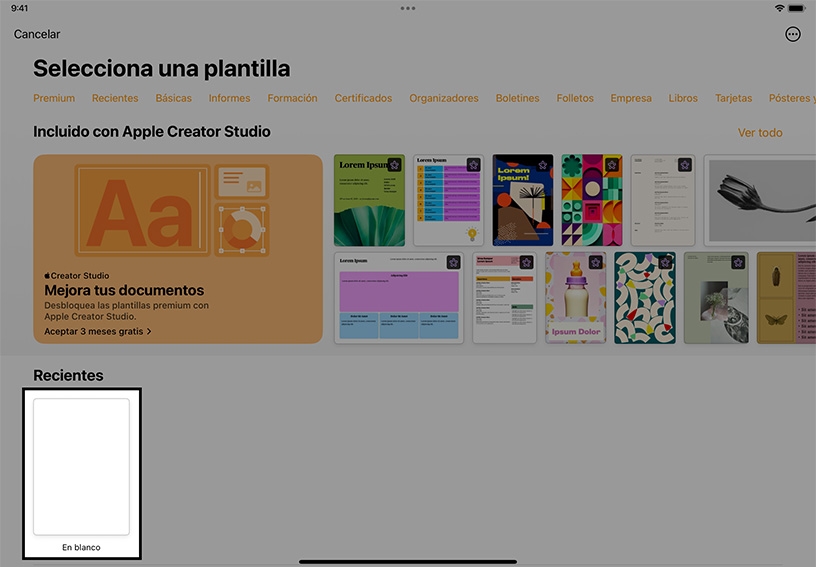Choose the purple table list template with lightbulb
816x567 pixels.
point(449,200)
